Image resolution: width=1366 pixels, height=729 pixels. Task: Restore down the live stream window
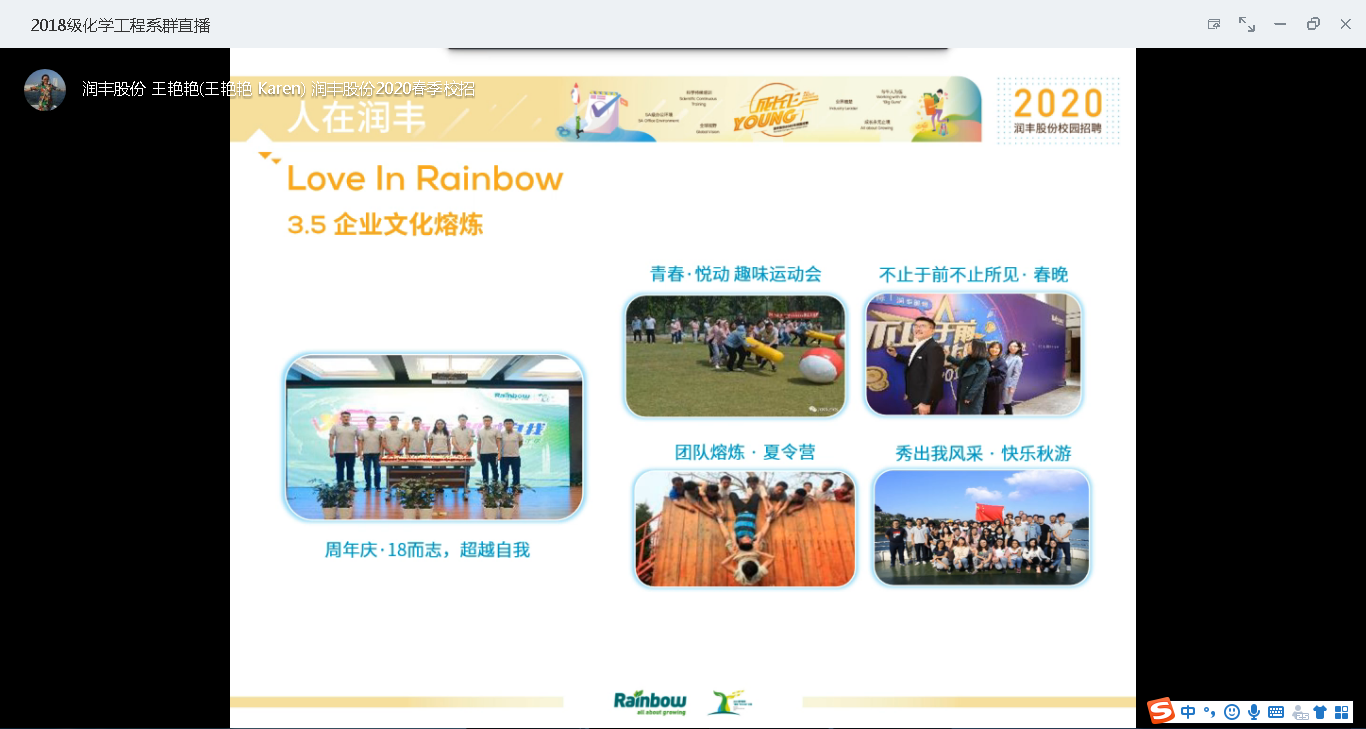pyautogui.click(x=1313, y=24)
